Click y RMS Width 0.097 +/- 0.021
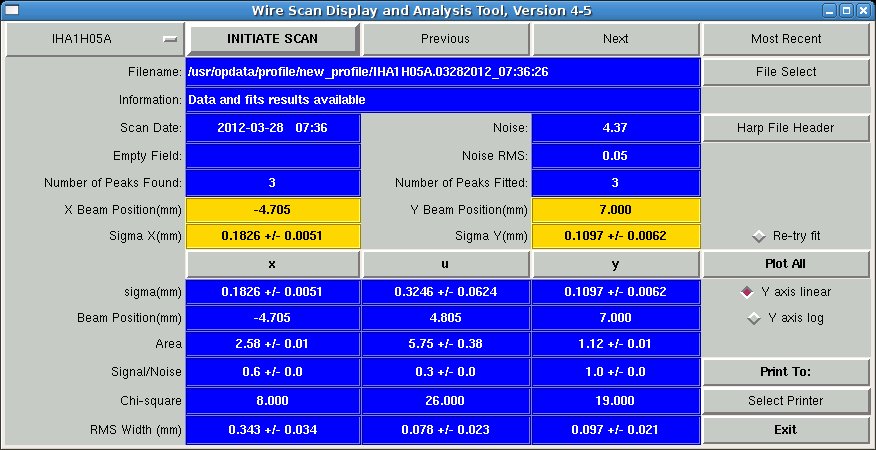 click(616, 430)
